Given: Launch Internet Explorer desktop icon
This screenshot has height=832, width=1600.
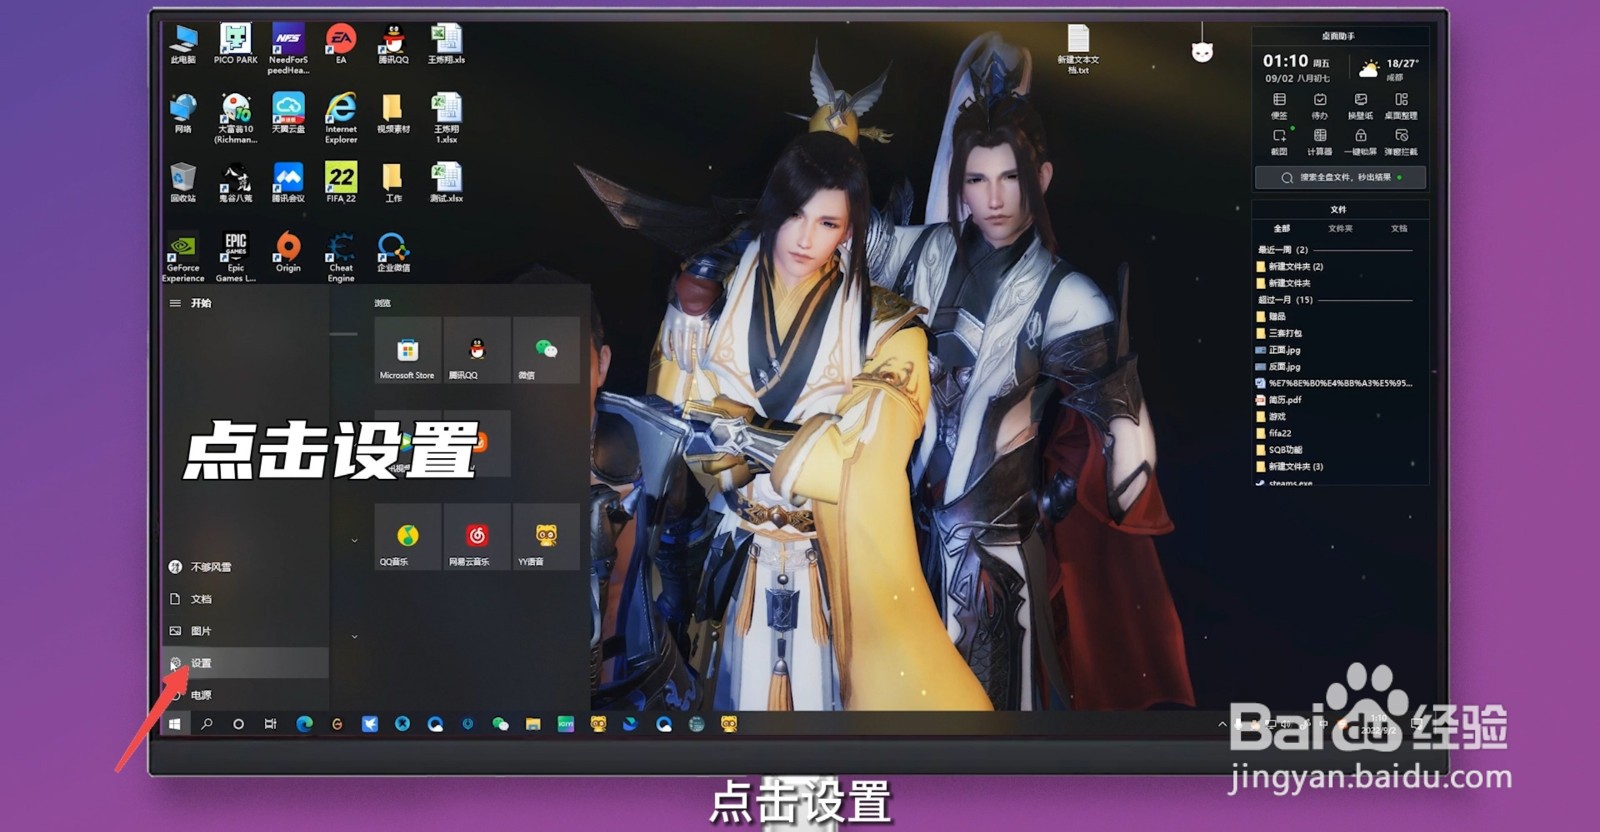Looking at the screenshot, I should point(341,118).
